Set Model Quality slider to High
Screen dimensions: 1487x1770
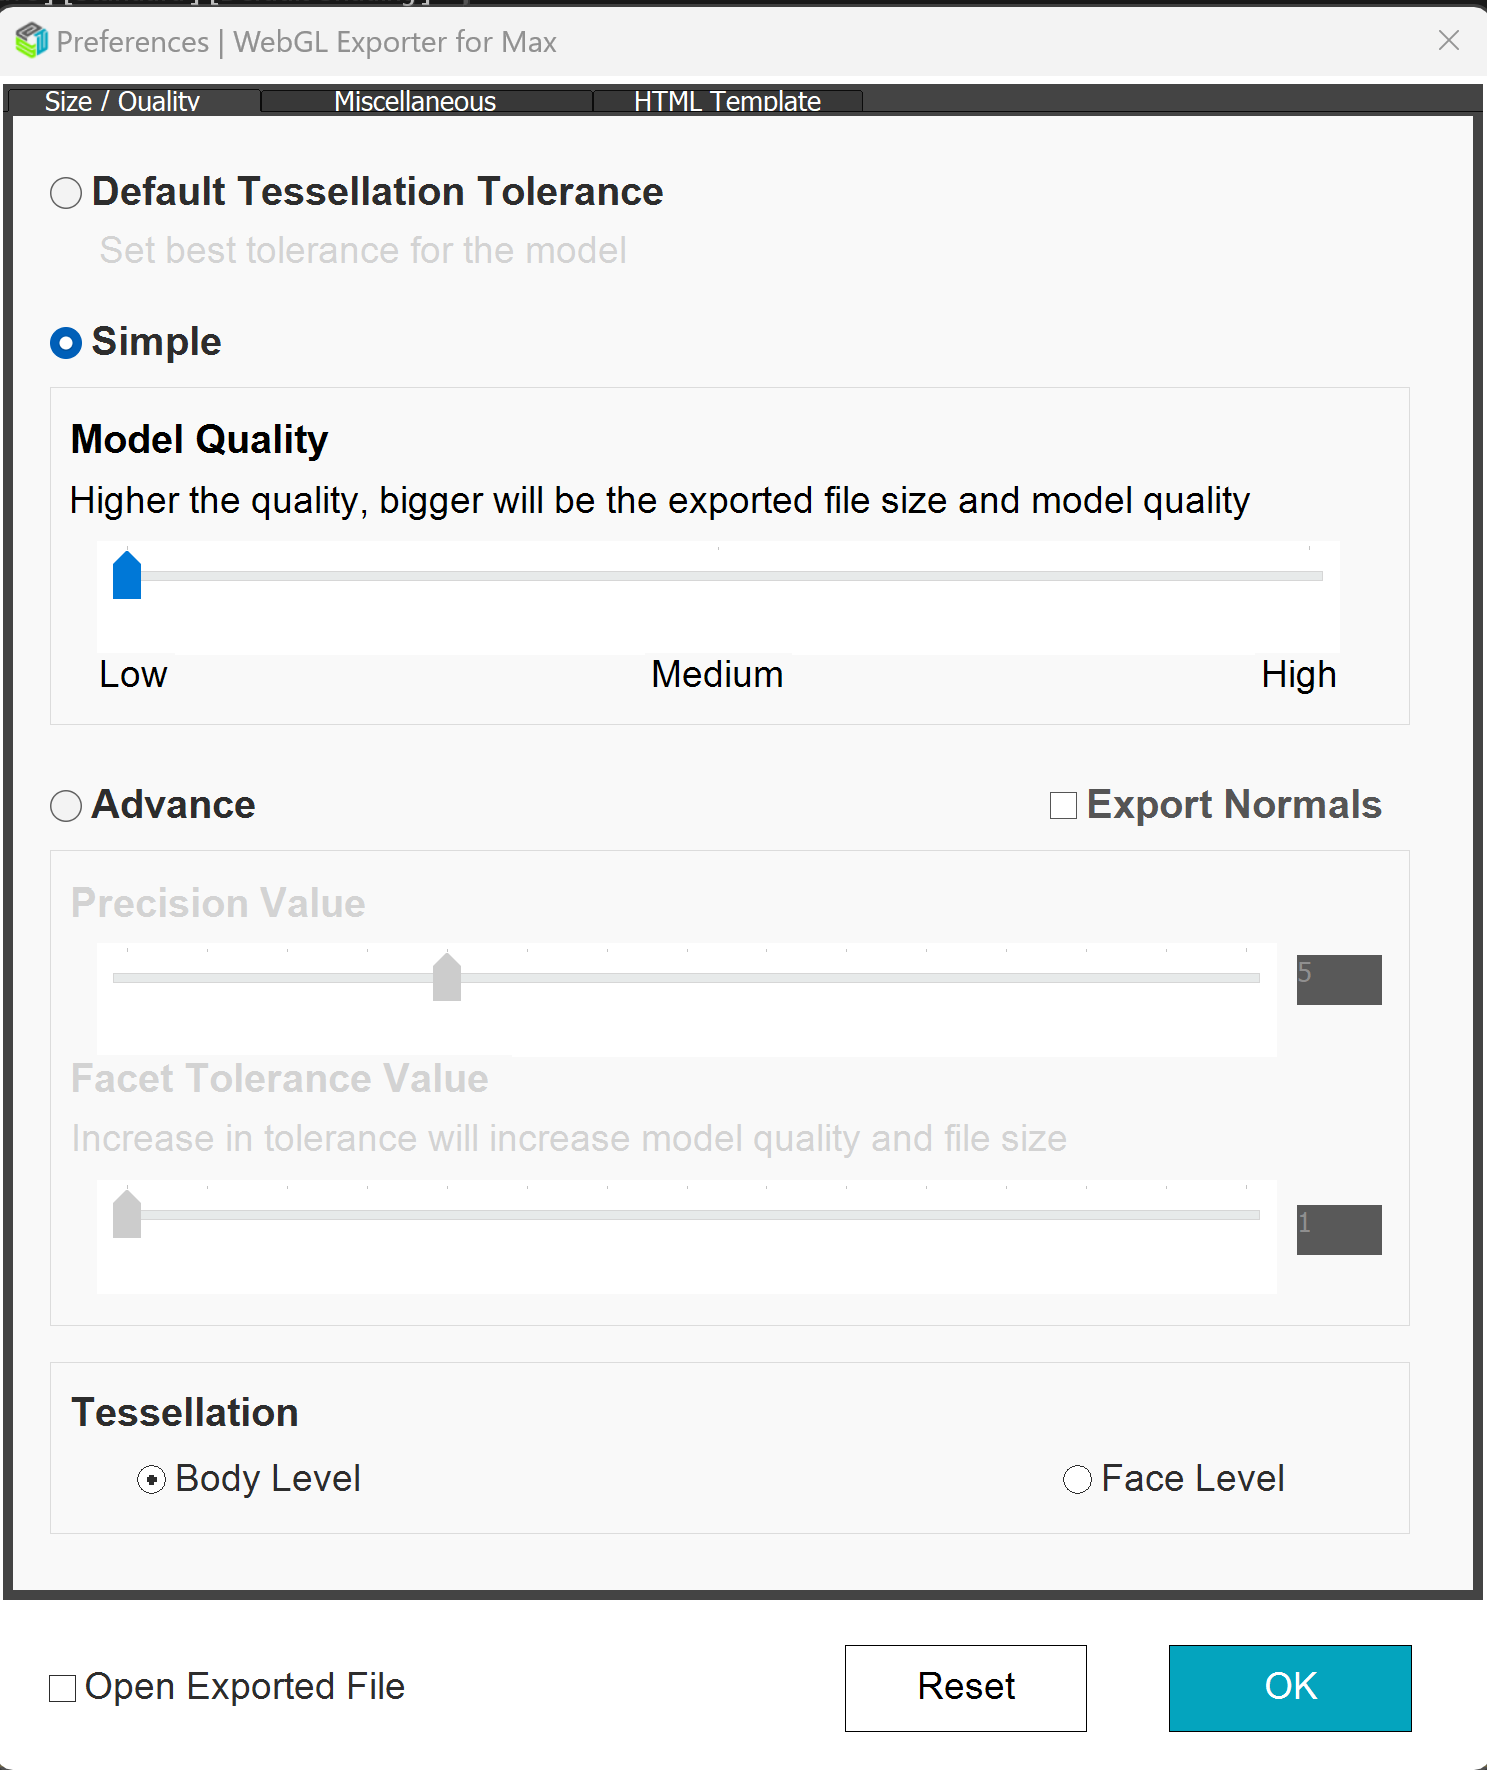coord(1309,576)
